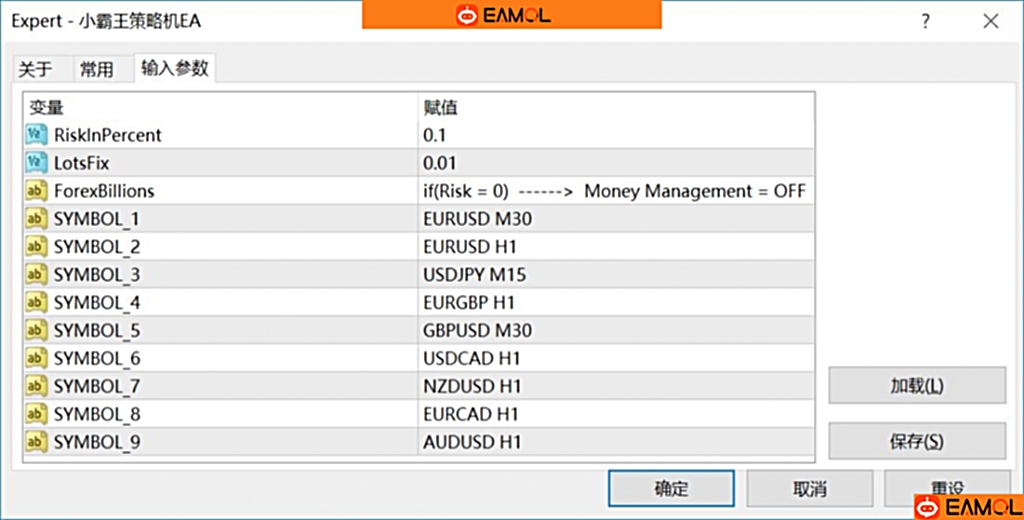Image resolution: width=1024 pixels, height=520 pixels.
Task: Click the SYMBOL_4 string icon
Action: coord(37,302)
